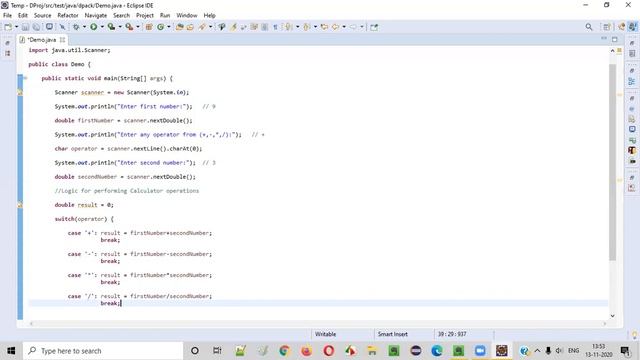Open the Run menu
640x360 pixels.
coord(165,15)
